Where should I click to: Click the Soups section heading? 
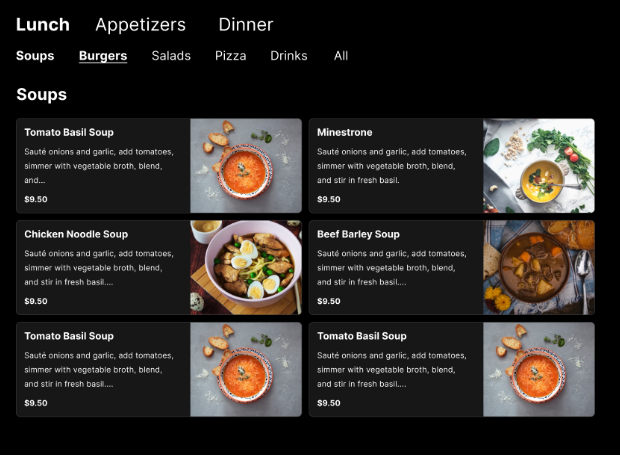click(41, 95)
